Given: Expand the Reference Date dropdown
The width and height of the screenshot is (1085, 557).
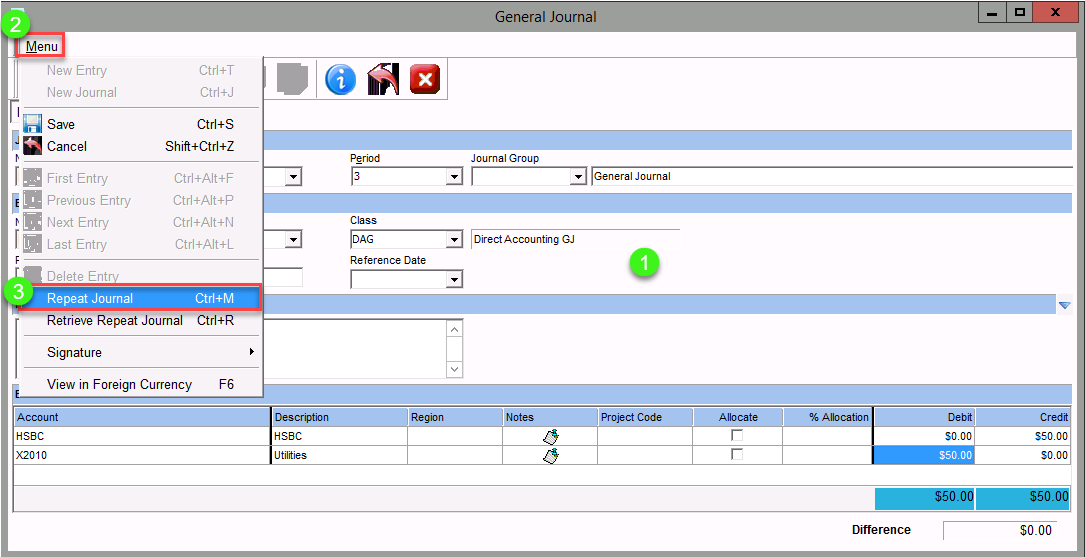Looking at the screenshot, I should pyautogui.click(x=454, y=280).
